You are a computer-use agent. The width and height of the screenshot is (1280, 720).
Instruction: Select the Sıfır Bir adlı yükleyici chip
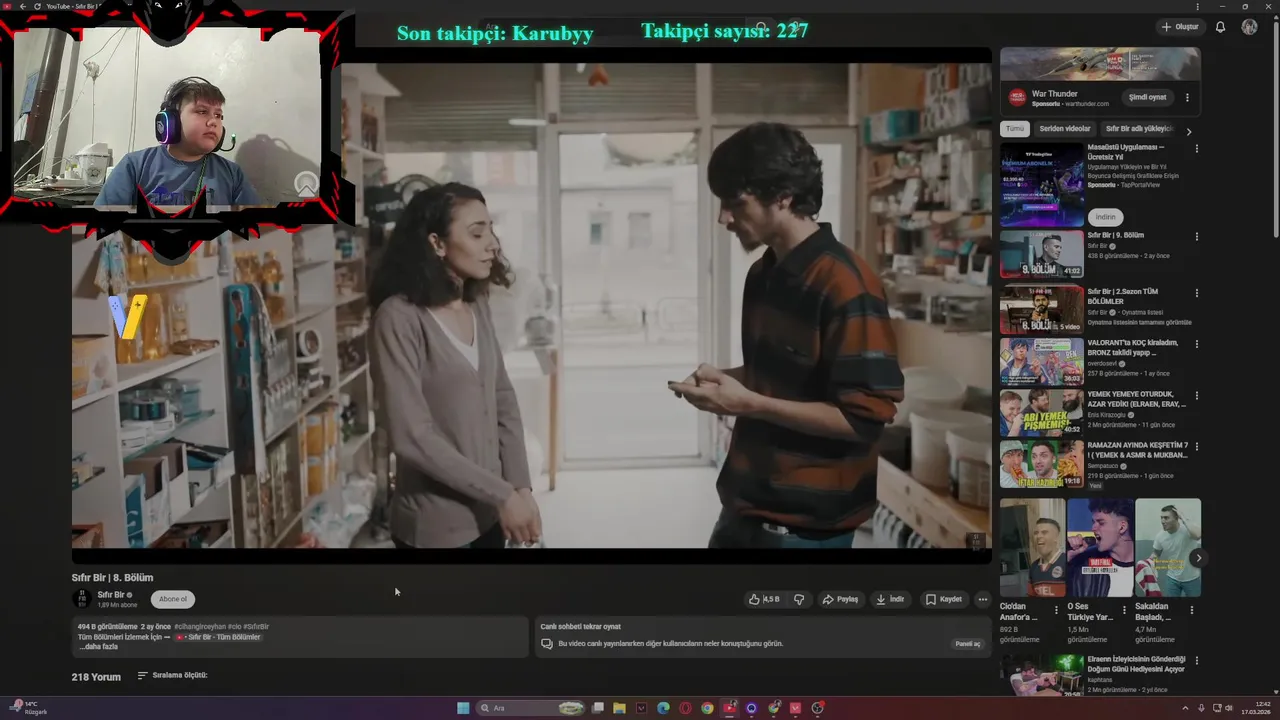click(1138, 129)
